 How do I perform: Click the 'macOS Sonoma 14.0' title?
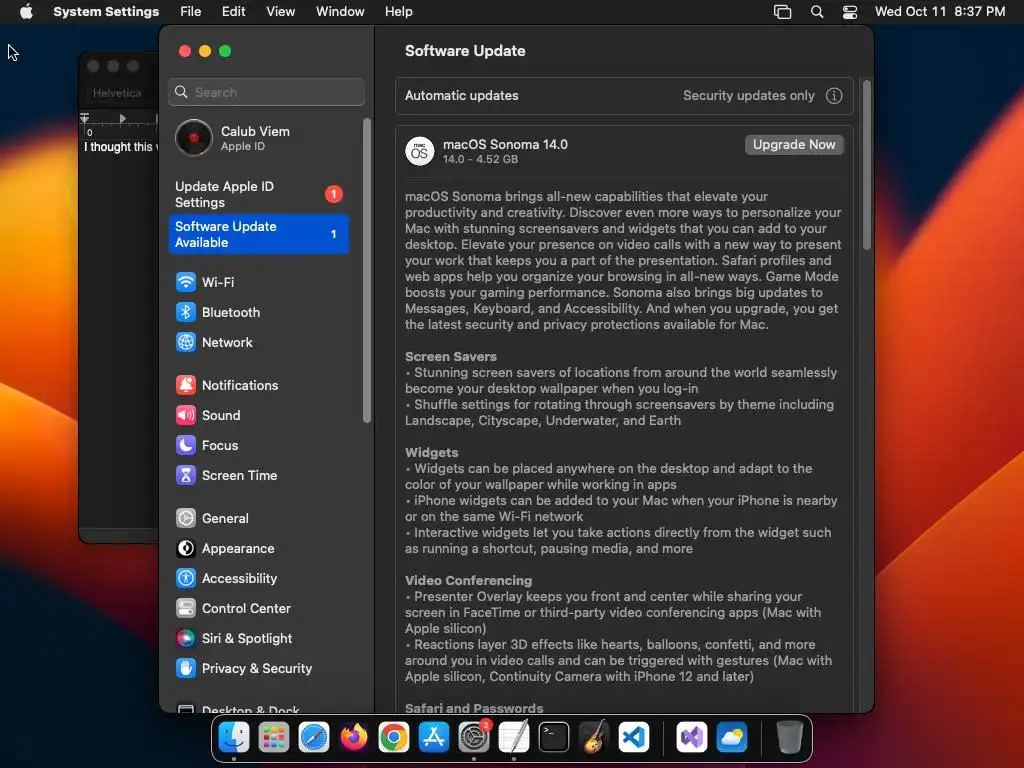[x=505, y=144]
